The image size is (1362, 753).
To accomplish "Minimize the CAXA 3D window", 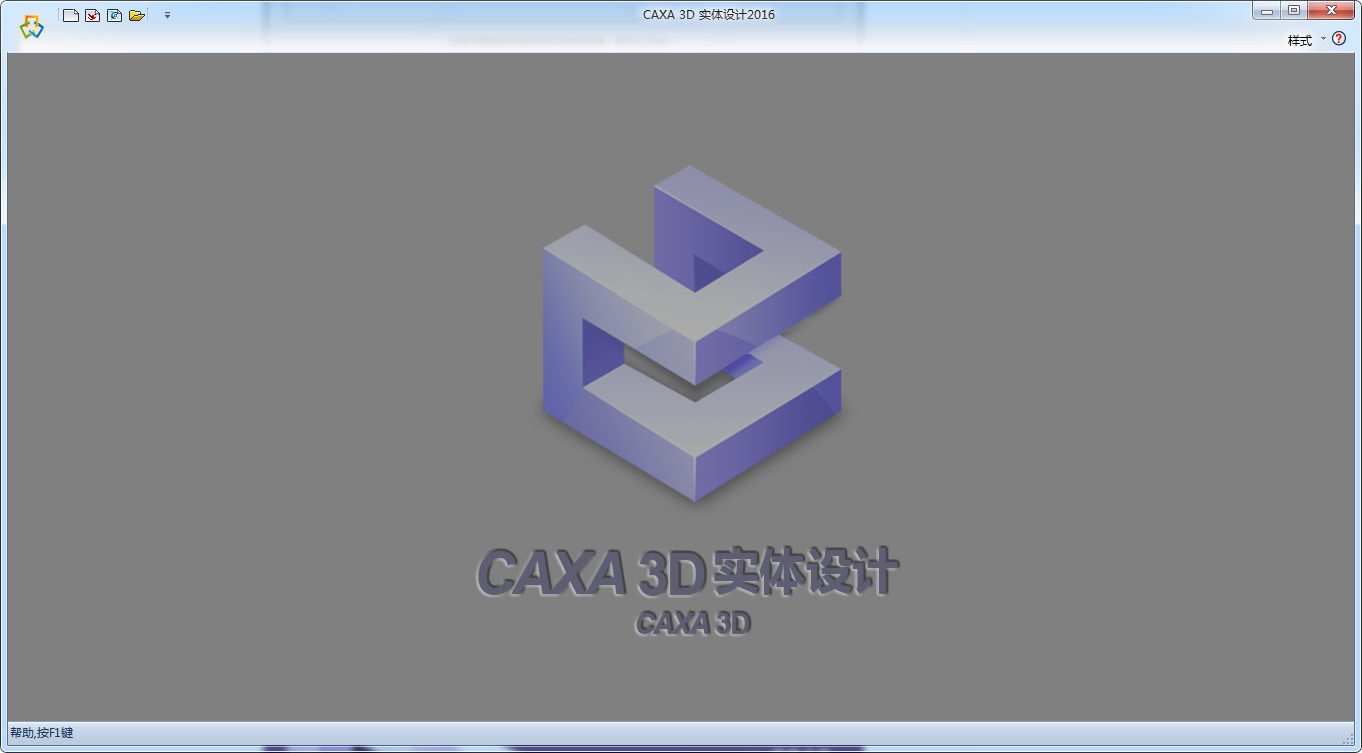I will (1267, 10).
